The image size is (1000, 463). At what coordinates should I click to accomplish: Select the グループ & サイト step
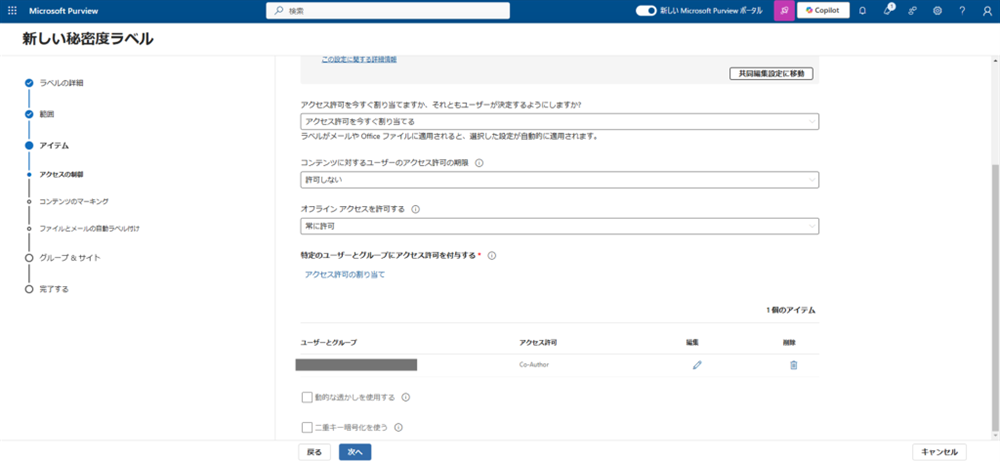point(70,258)
